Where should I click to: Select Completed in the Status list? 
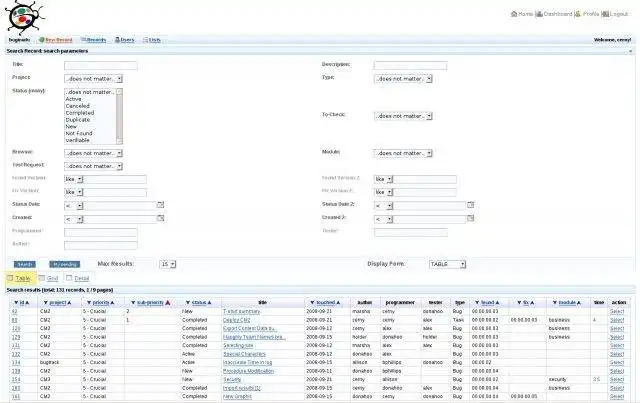pos(80,113)
